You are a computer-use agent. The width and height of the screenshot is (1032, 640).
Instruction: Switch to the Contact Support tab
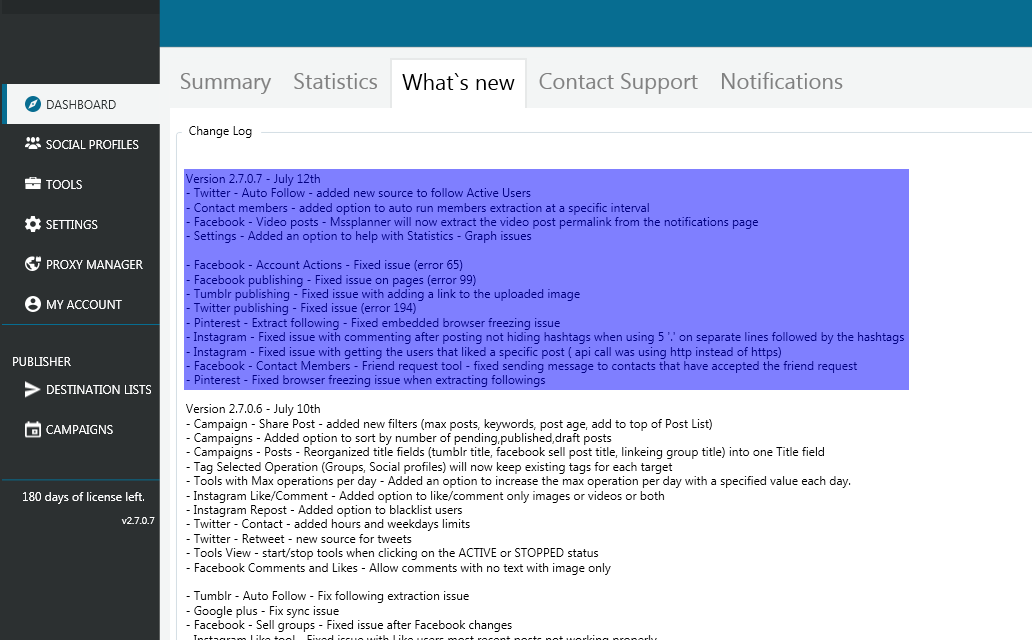(618, 82)
